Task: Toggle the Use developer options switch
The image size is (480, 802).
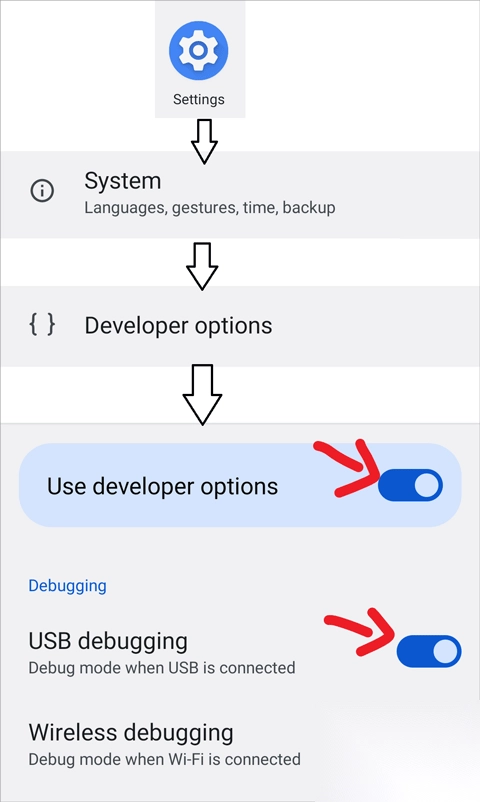Action: coord(410,485)
